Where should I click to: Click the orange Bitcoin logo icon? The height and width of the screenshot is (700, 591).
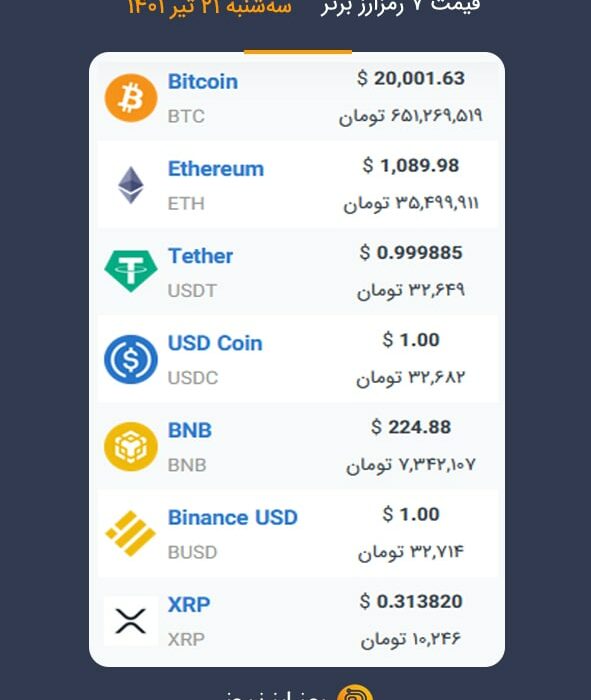(131, 98)
